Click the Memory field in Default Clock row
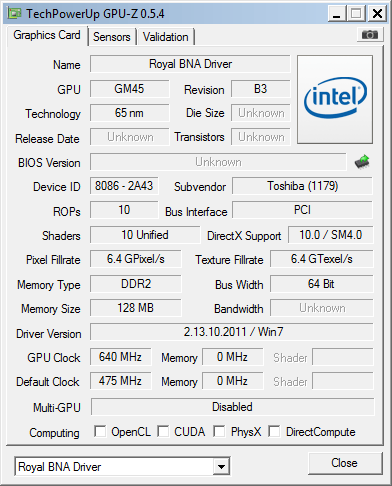392x486 pixels. [x=233, y=381]
